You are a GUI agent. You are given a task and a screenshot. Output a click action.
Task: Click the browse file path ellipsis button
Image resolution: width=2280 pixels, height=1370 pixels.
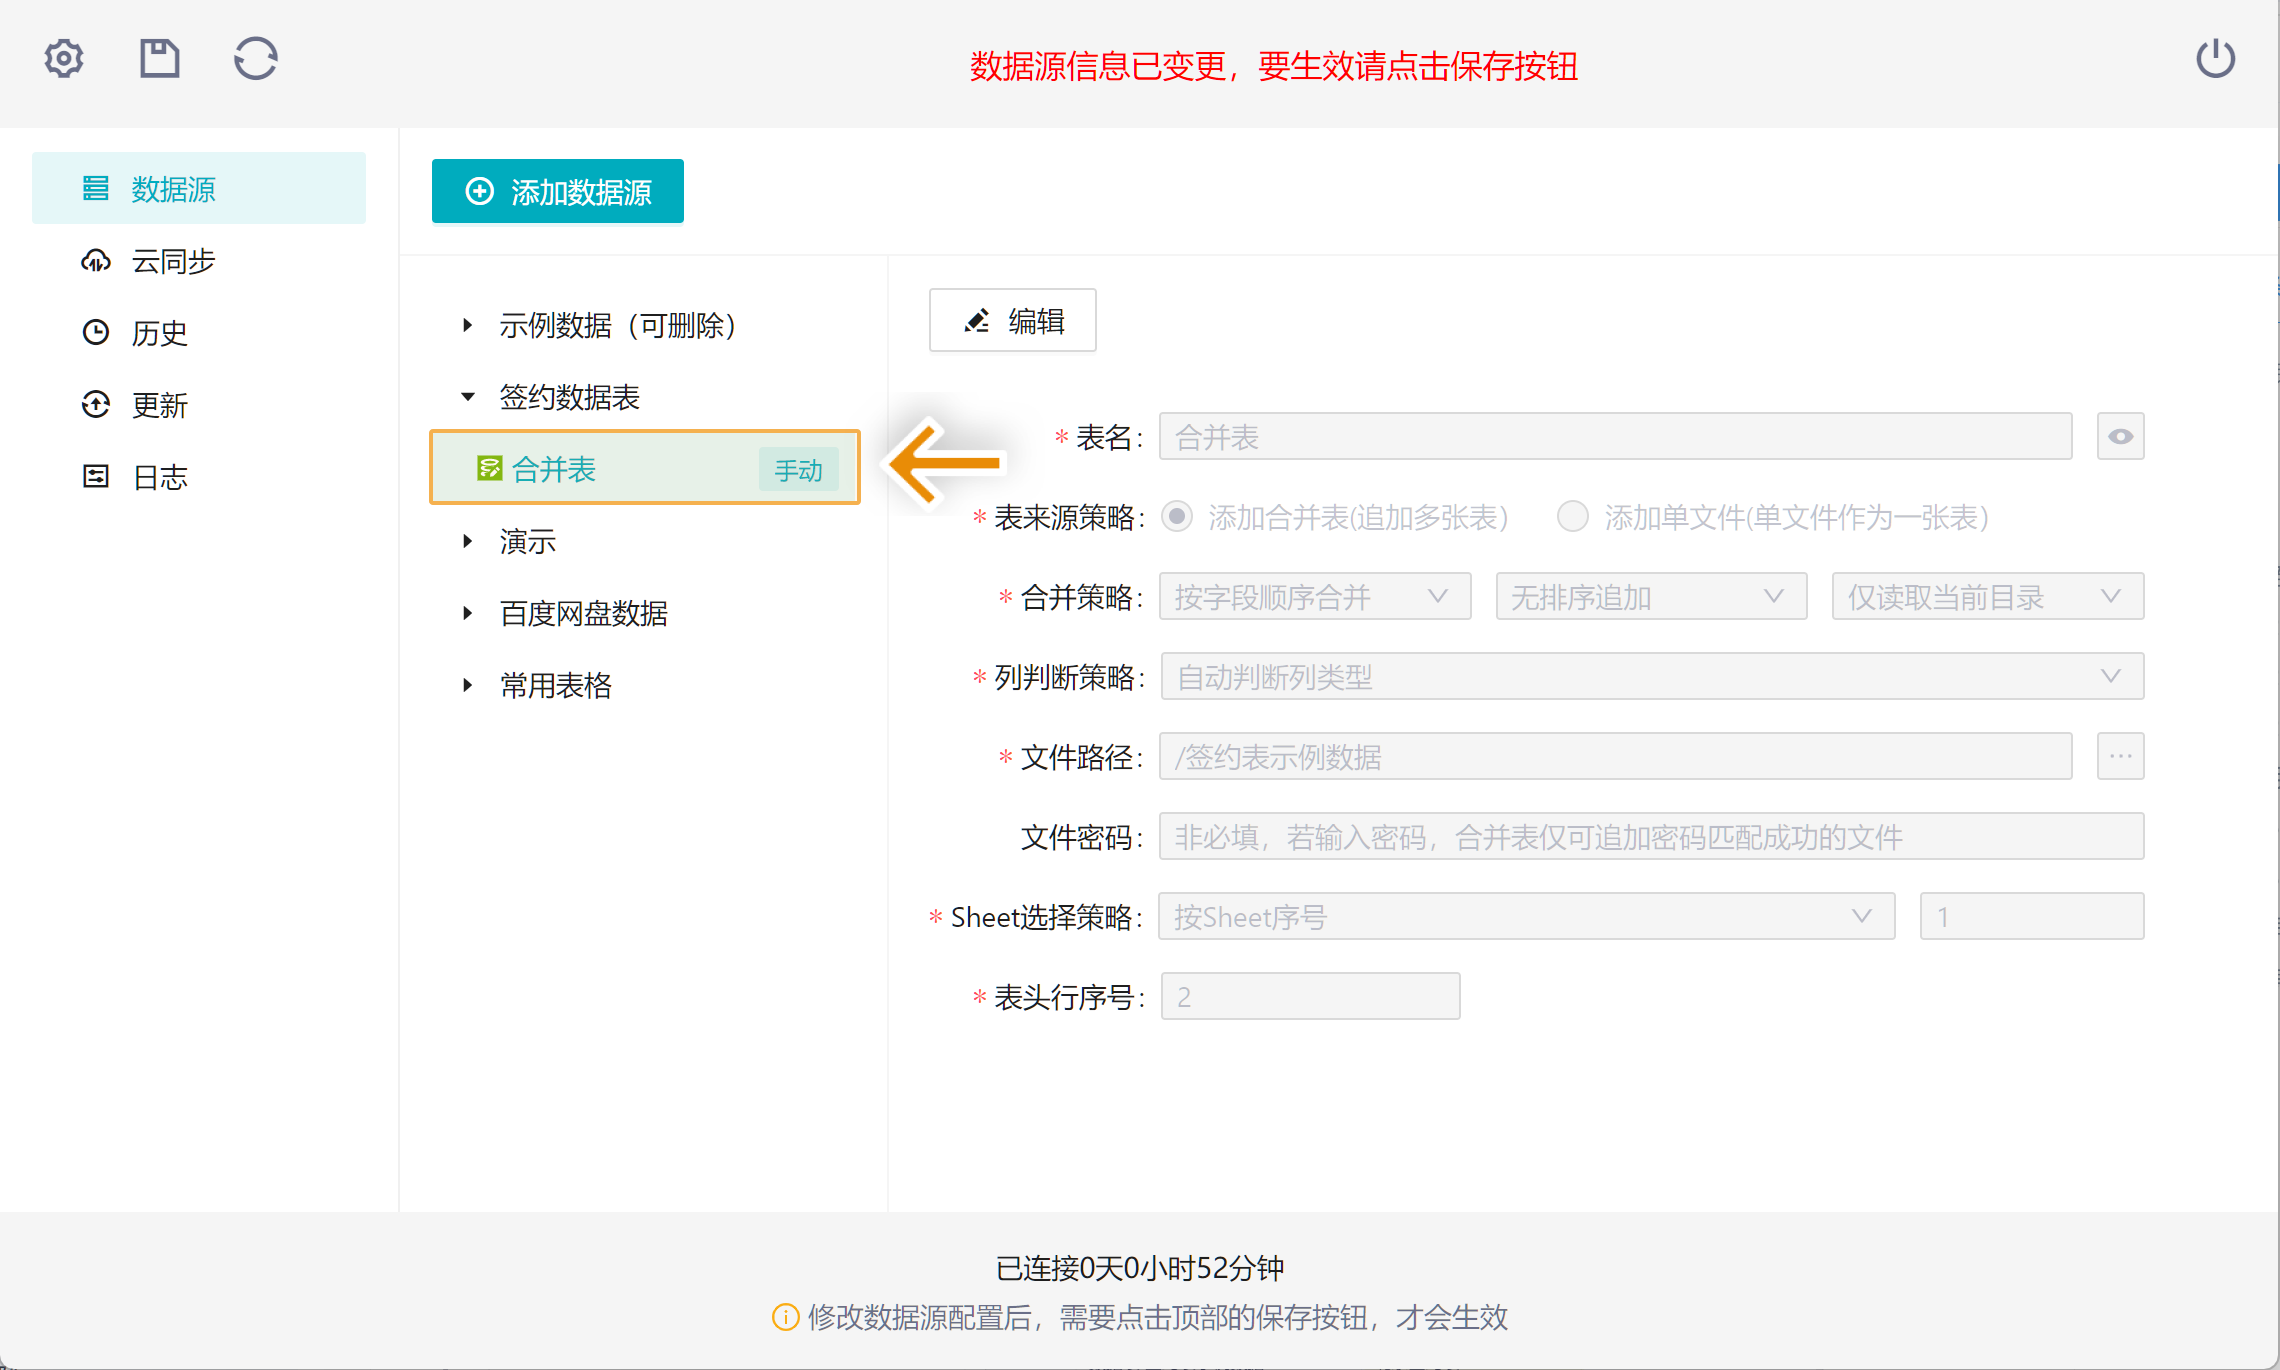click(2120, 757)
